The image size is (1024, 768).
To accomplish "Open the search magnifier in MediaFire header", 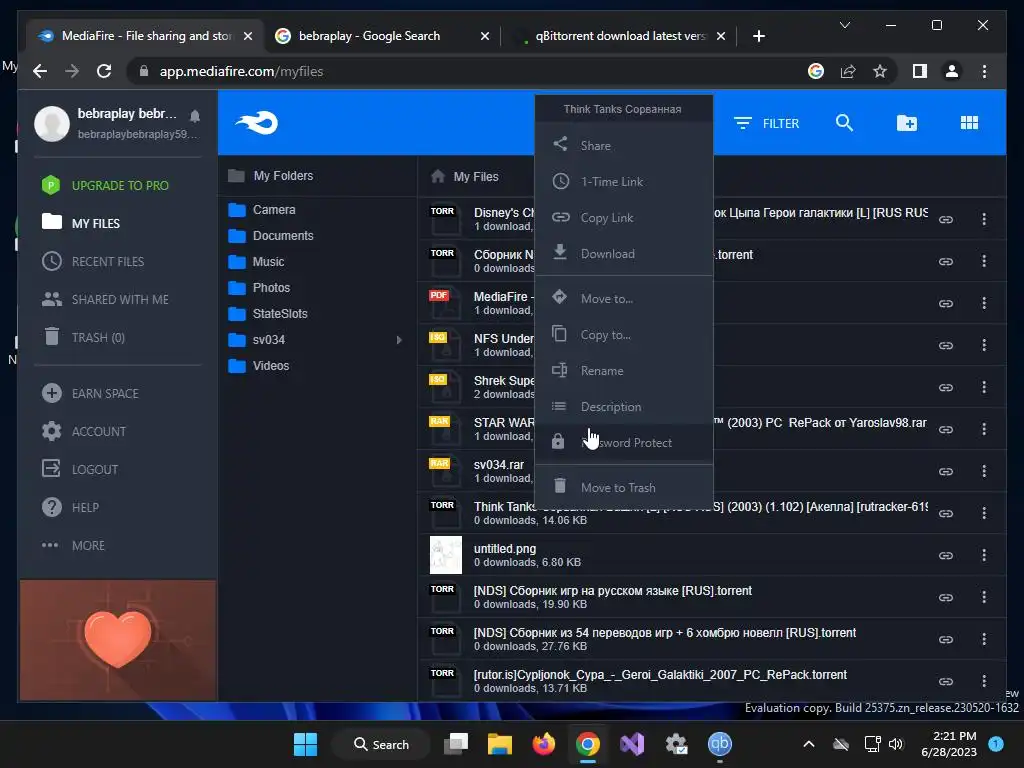I will coord(844,123).
